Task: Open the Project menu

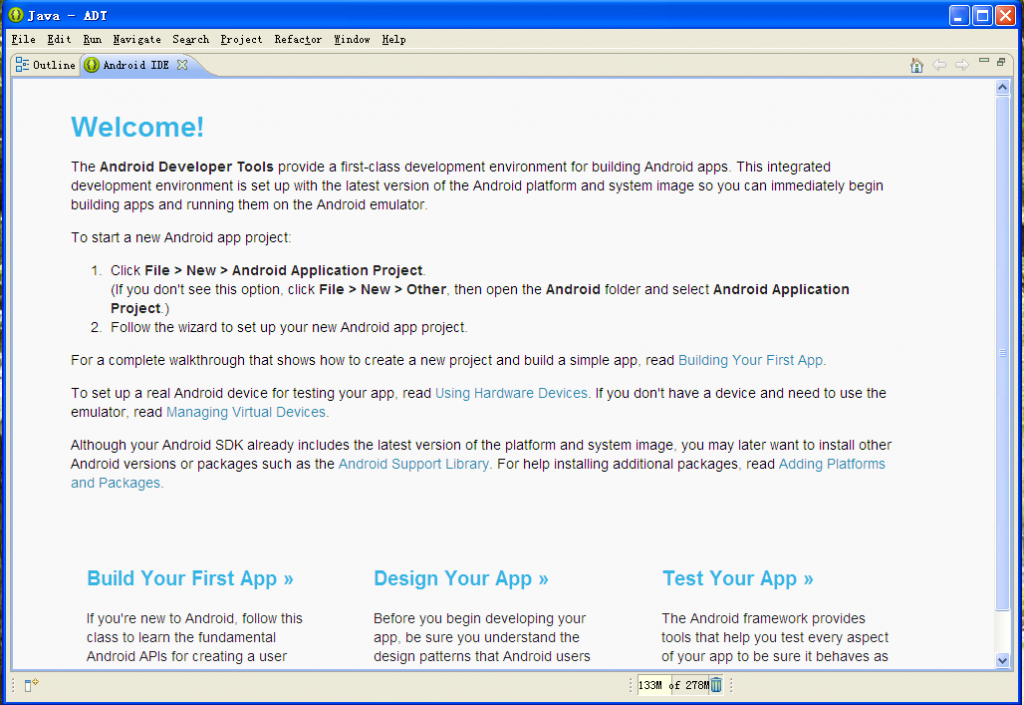Action: click(241, 39)
